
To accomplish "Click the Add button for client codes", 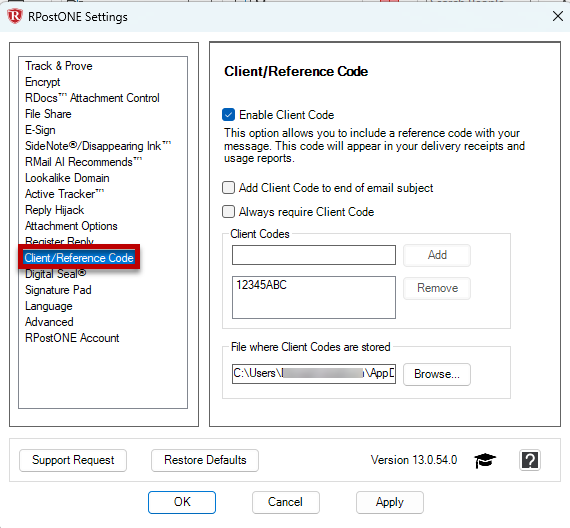I will 437,255.
